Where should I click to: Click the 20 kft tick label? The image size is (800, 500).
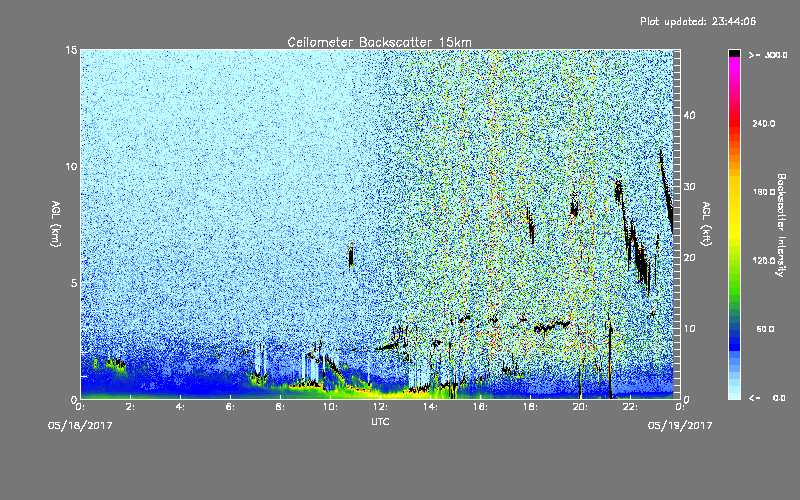(689, 257)
